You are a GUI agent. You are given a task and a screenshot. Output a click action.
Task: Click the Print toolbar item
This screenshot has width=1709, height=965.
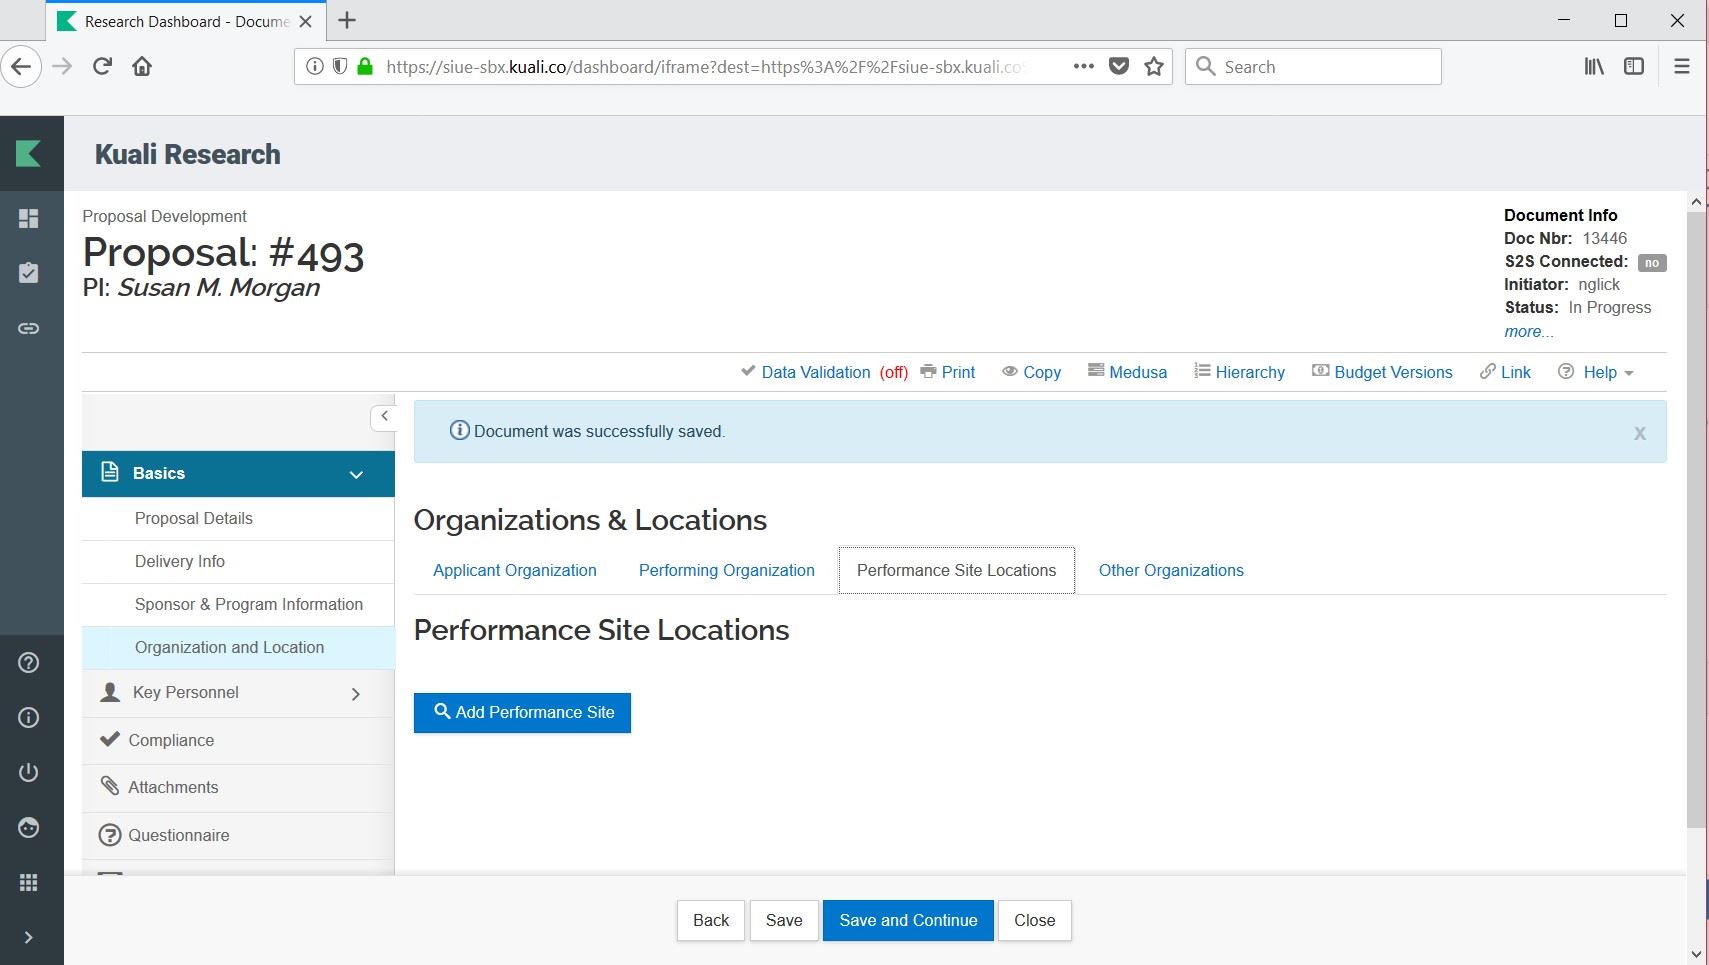pos(947,372)
